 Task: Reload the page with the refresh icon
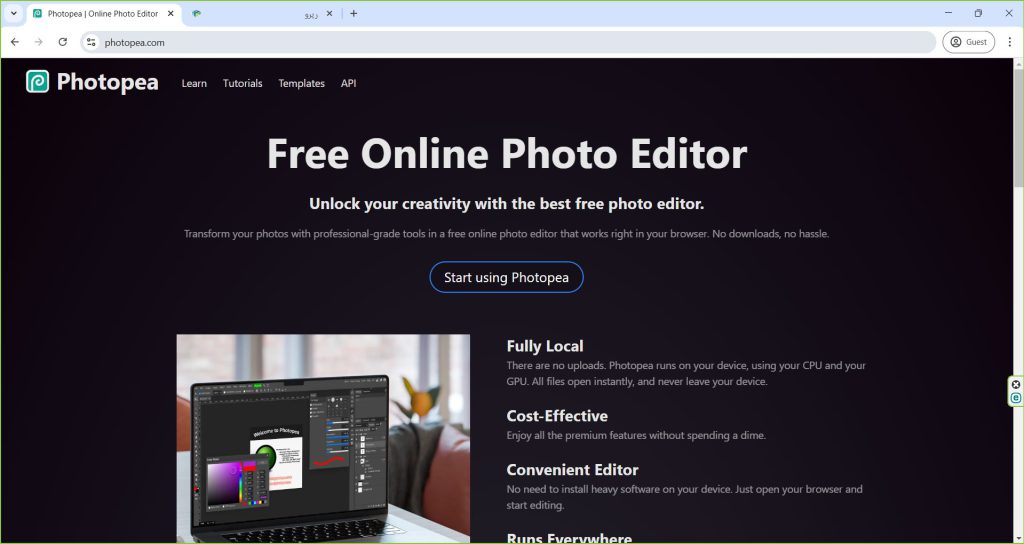63,42
